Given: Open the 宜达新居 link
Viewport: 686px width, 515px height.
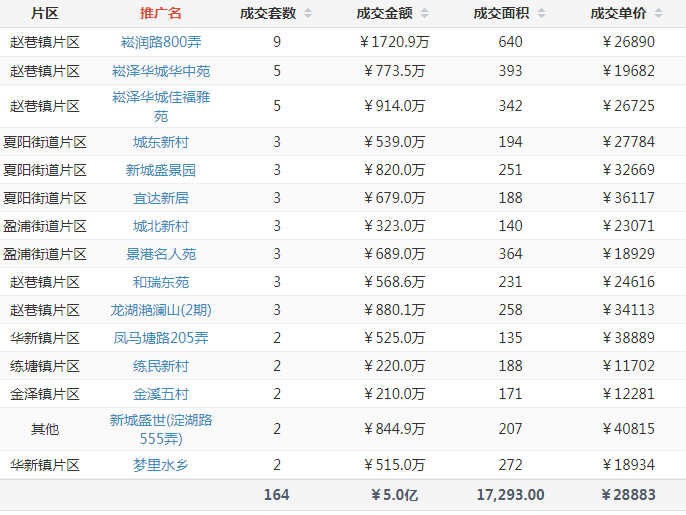Looking at the screenshot, I should (x=161, y=198).
